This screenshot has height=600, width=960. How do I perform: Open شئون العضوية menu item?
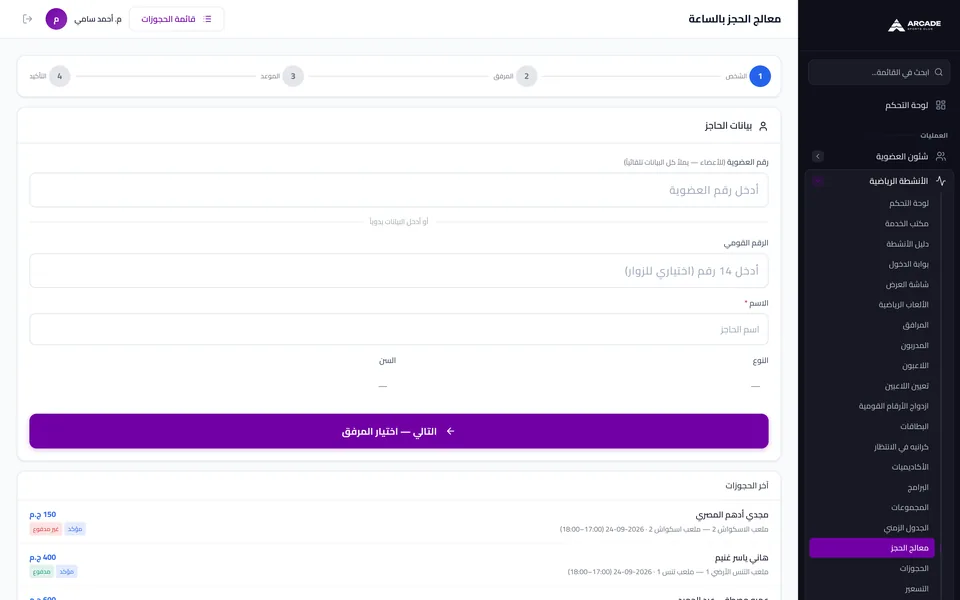pyautogui.click(x=902, y=157)
